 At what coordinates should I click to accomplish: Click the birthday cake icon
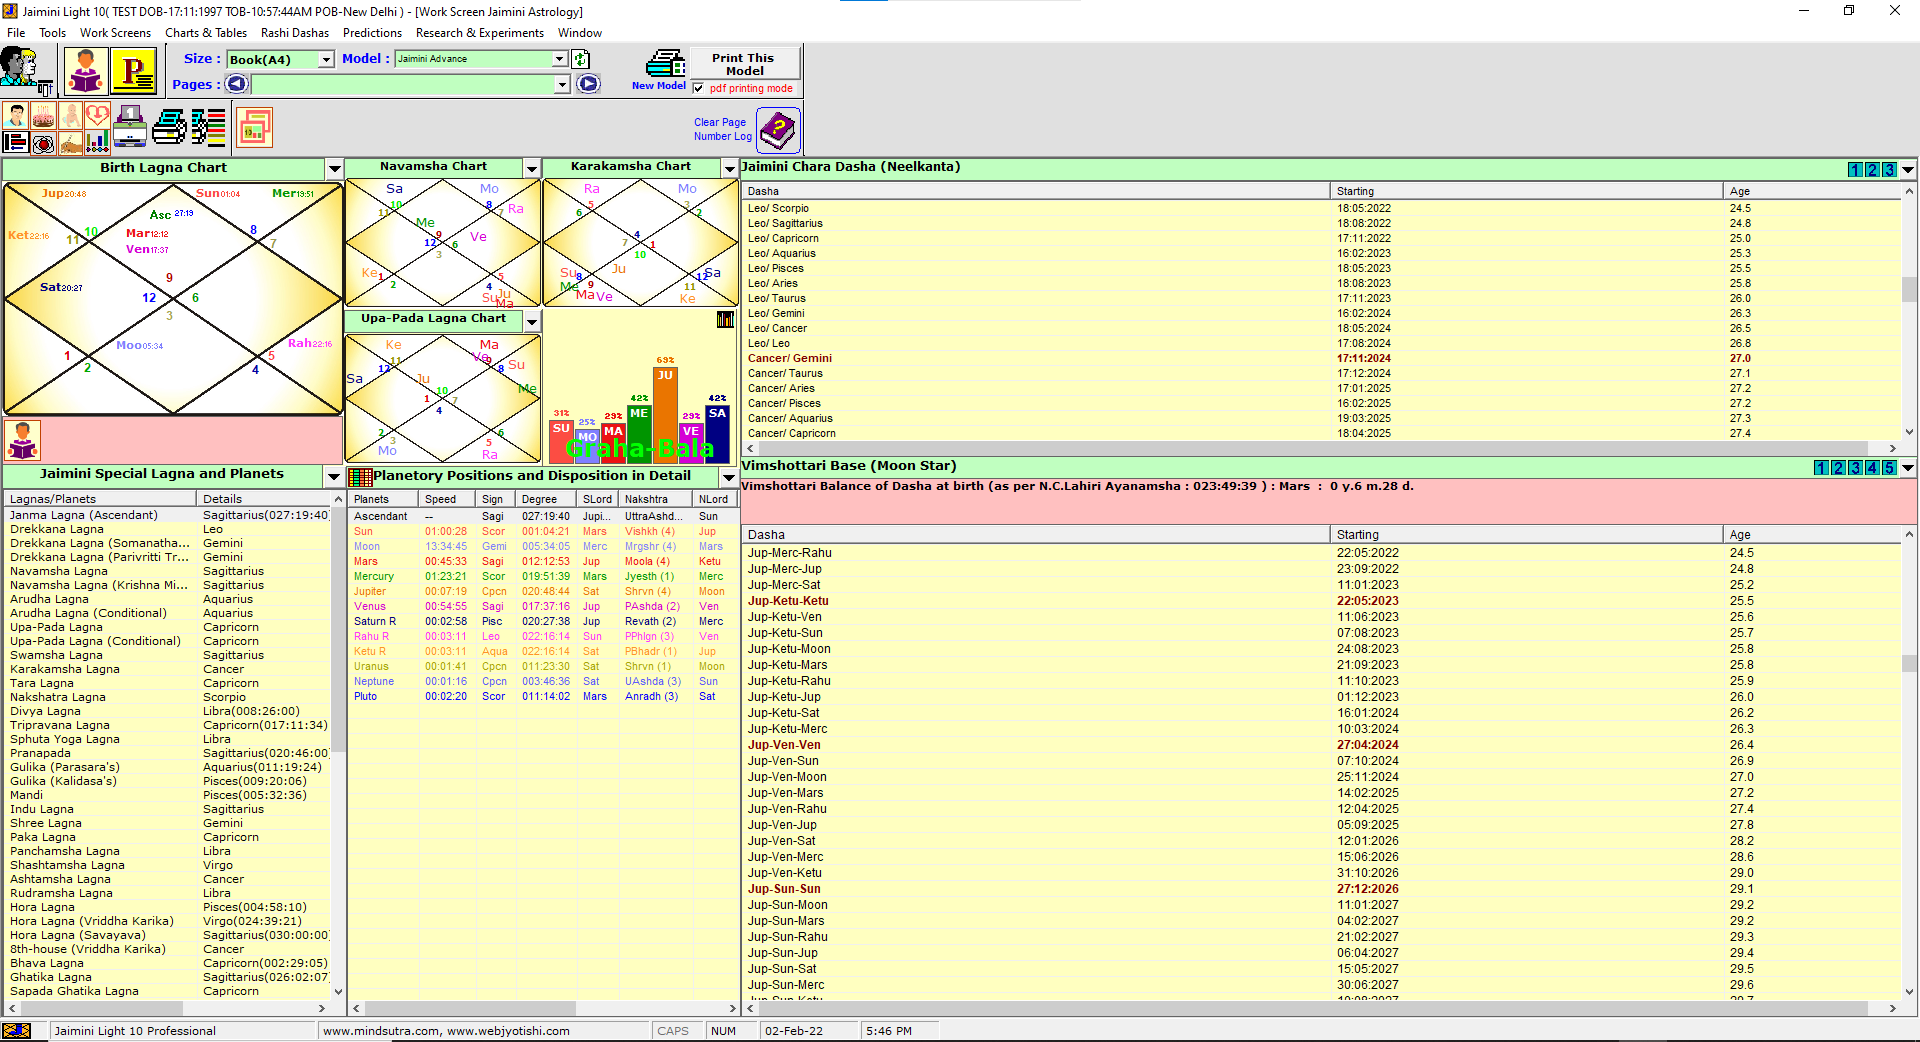[x=43, y=116]
